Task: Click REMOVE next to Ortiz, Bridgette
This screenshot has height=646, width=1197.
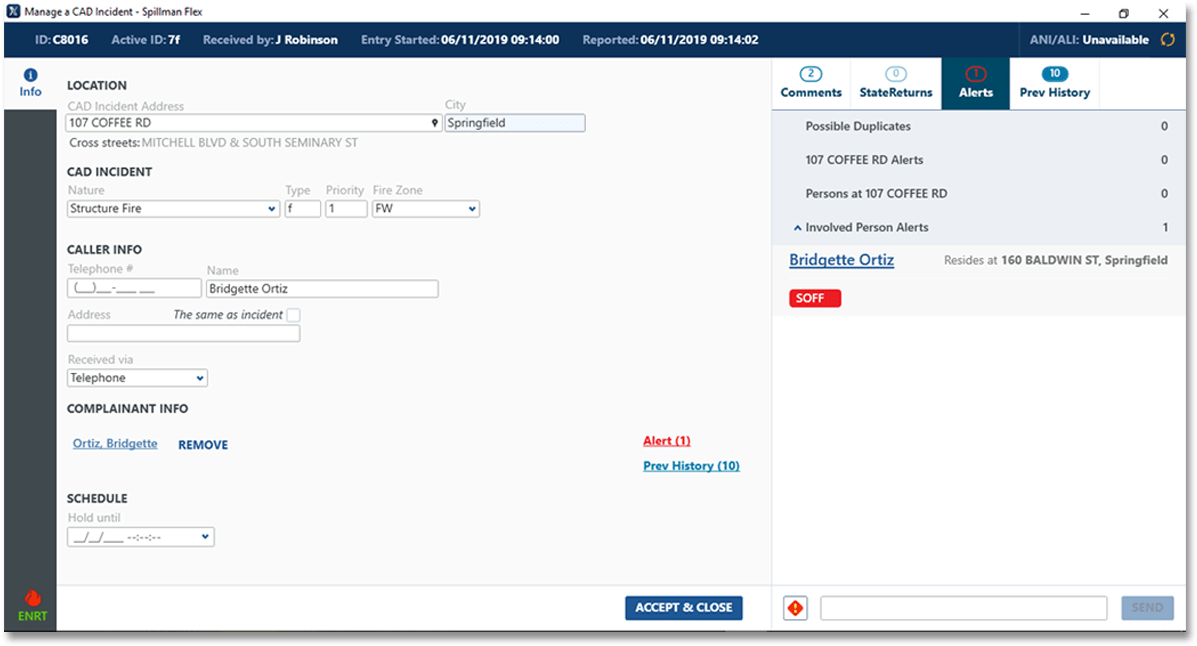Action: click(203, 445)
